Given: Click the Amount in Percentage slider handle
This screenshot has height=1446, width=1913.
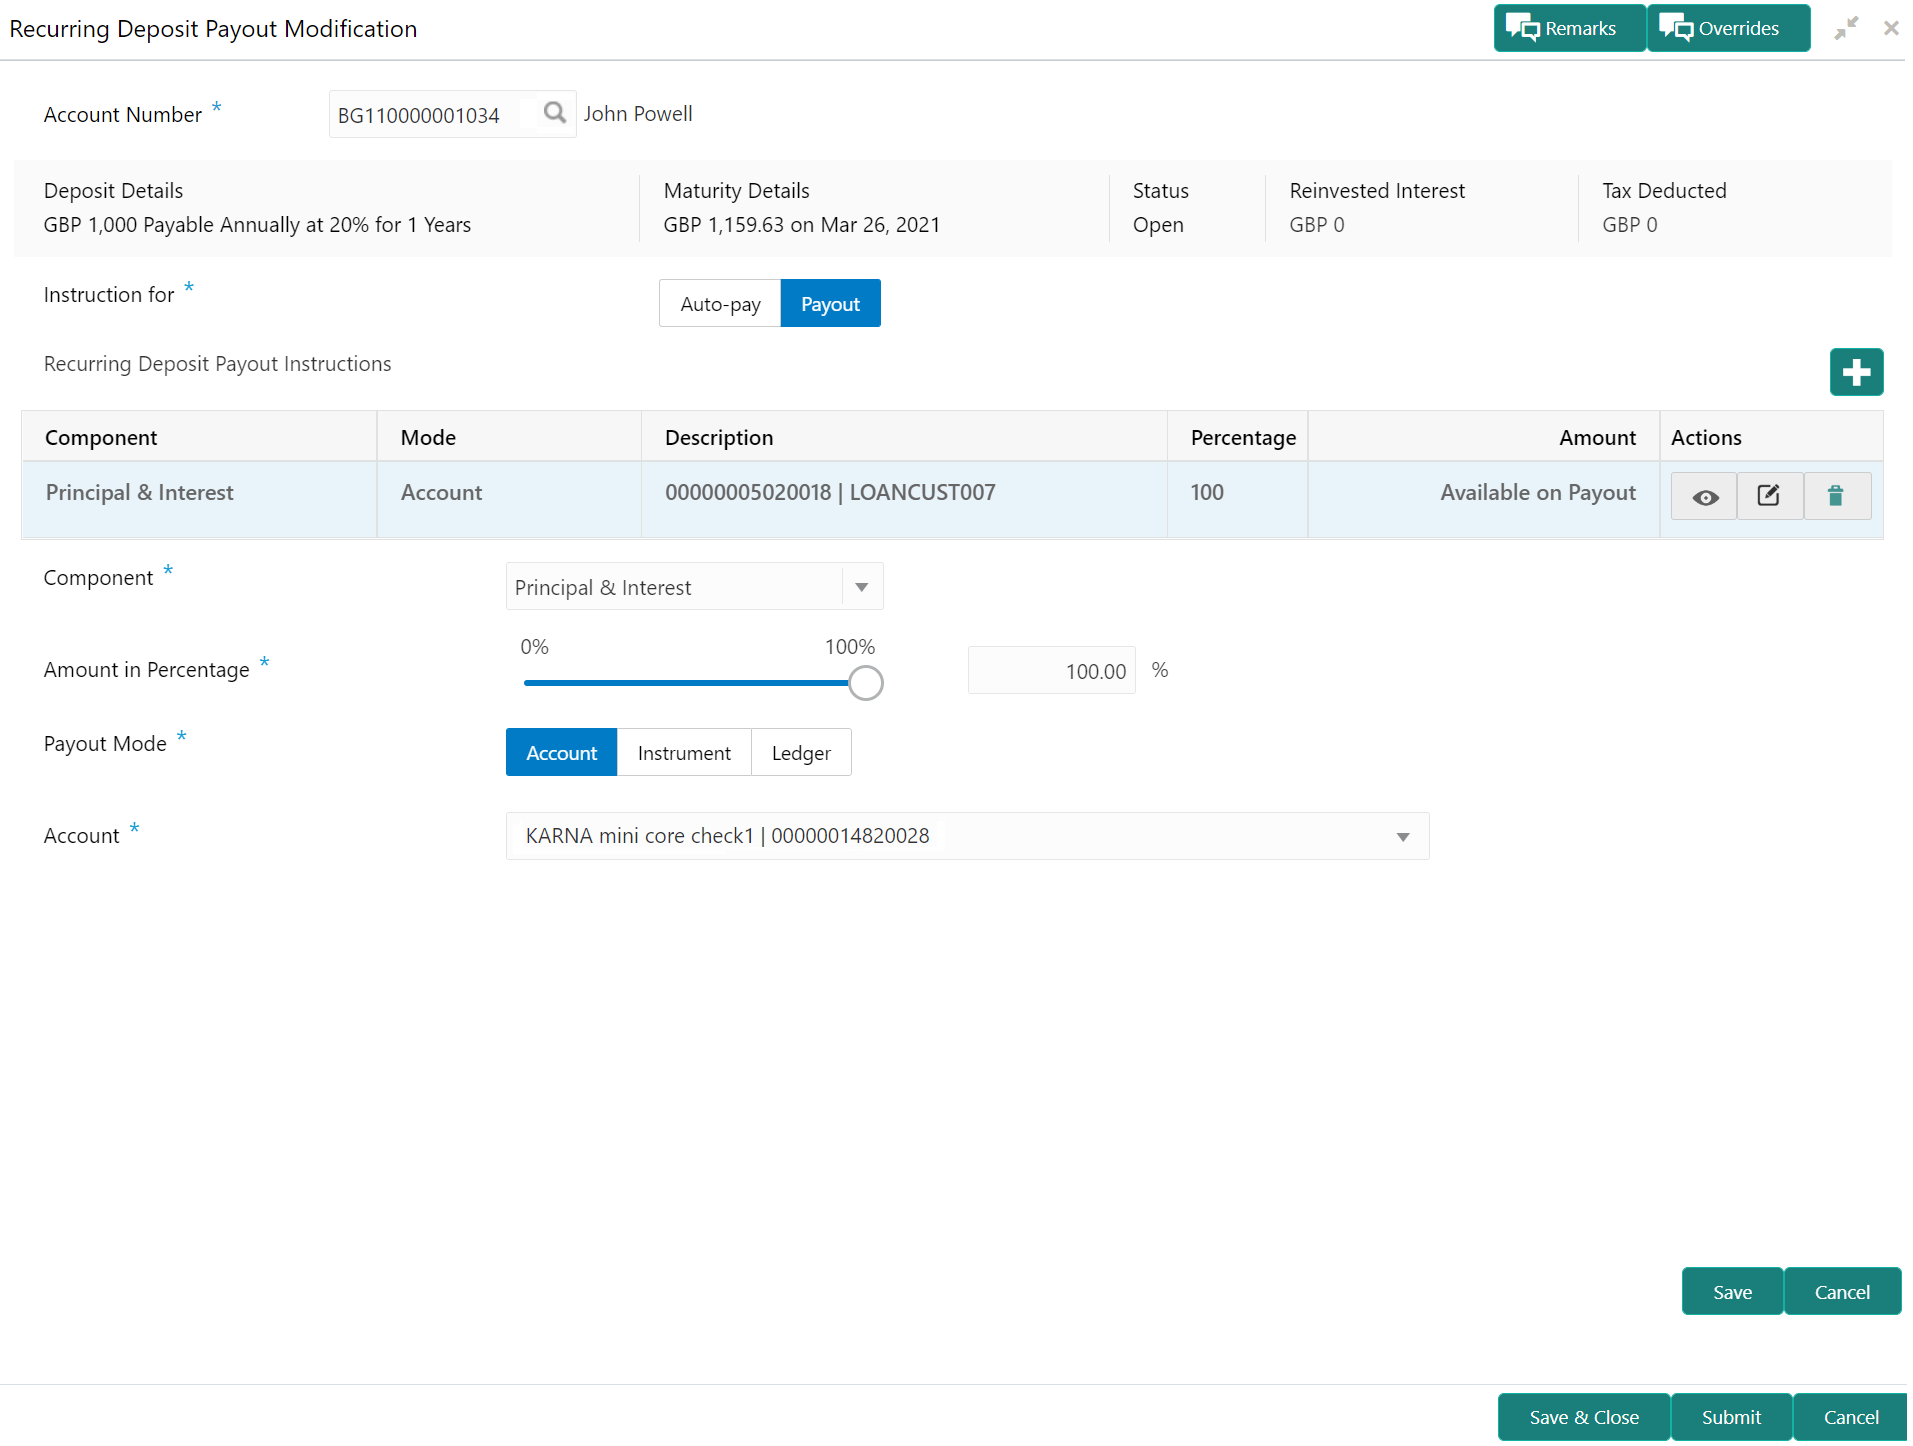Looking at the screenshot, I should [x=866, y=684].
